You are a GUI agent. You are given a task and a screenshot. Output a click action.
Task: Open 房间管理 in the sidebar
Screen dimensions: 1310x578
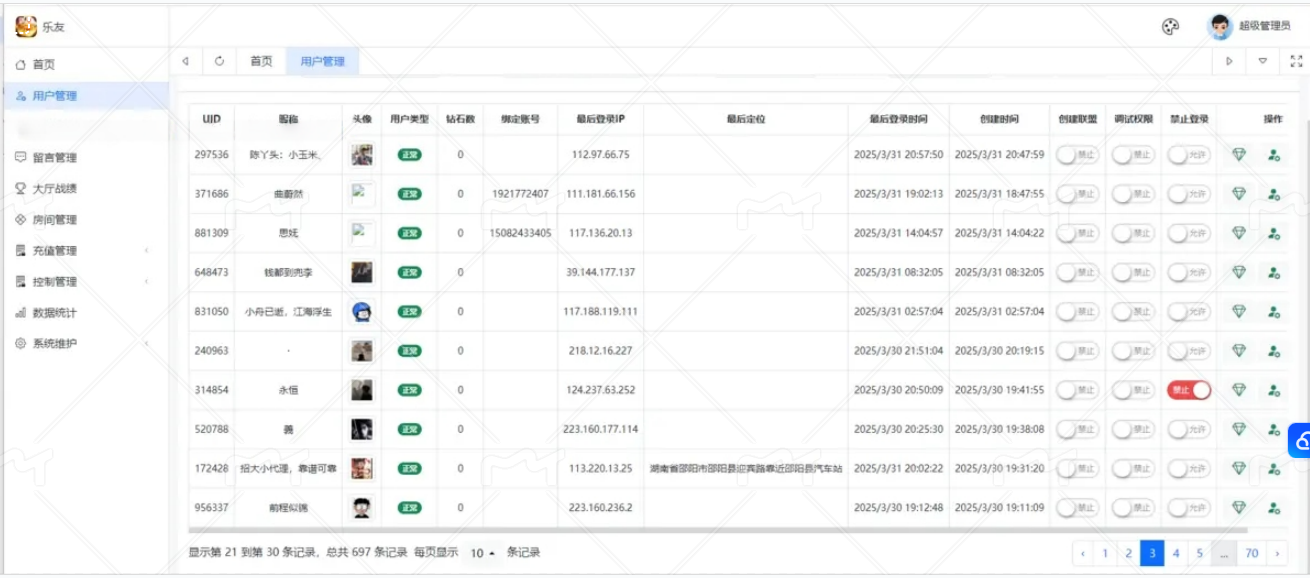[85, 219]
